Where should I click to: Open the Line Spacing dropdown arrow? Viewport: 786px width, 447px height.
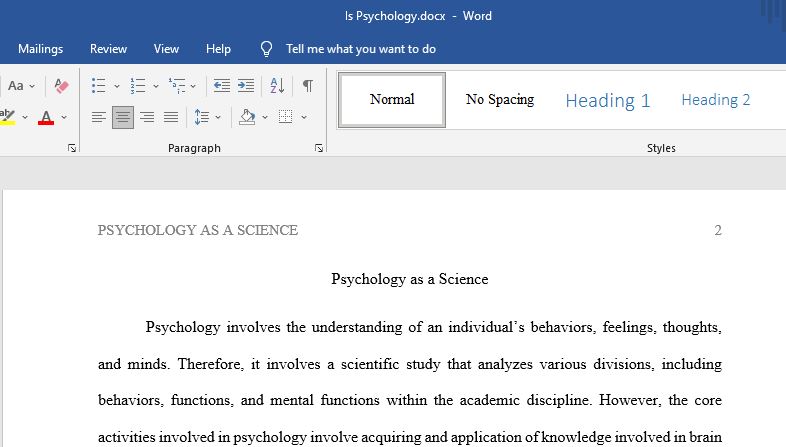[218, 117]
